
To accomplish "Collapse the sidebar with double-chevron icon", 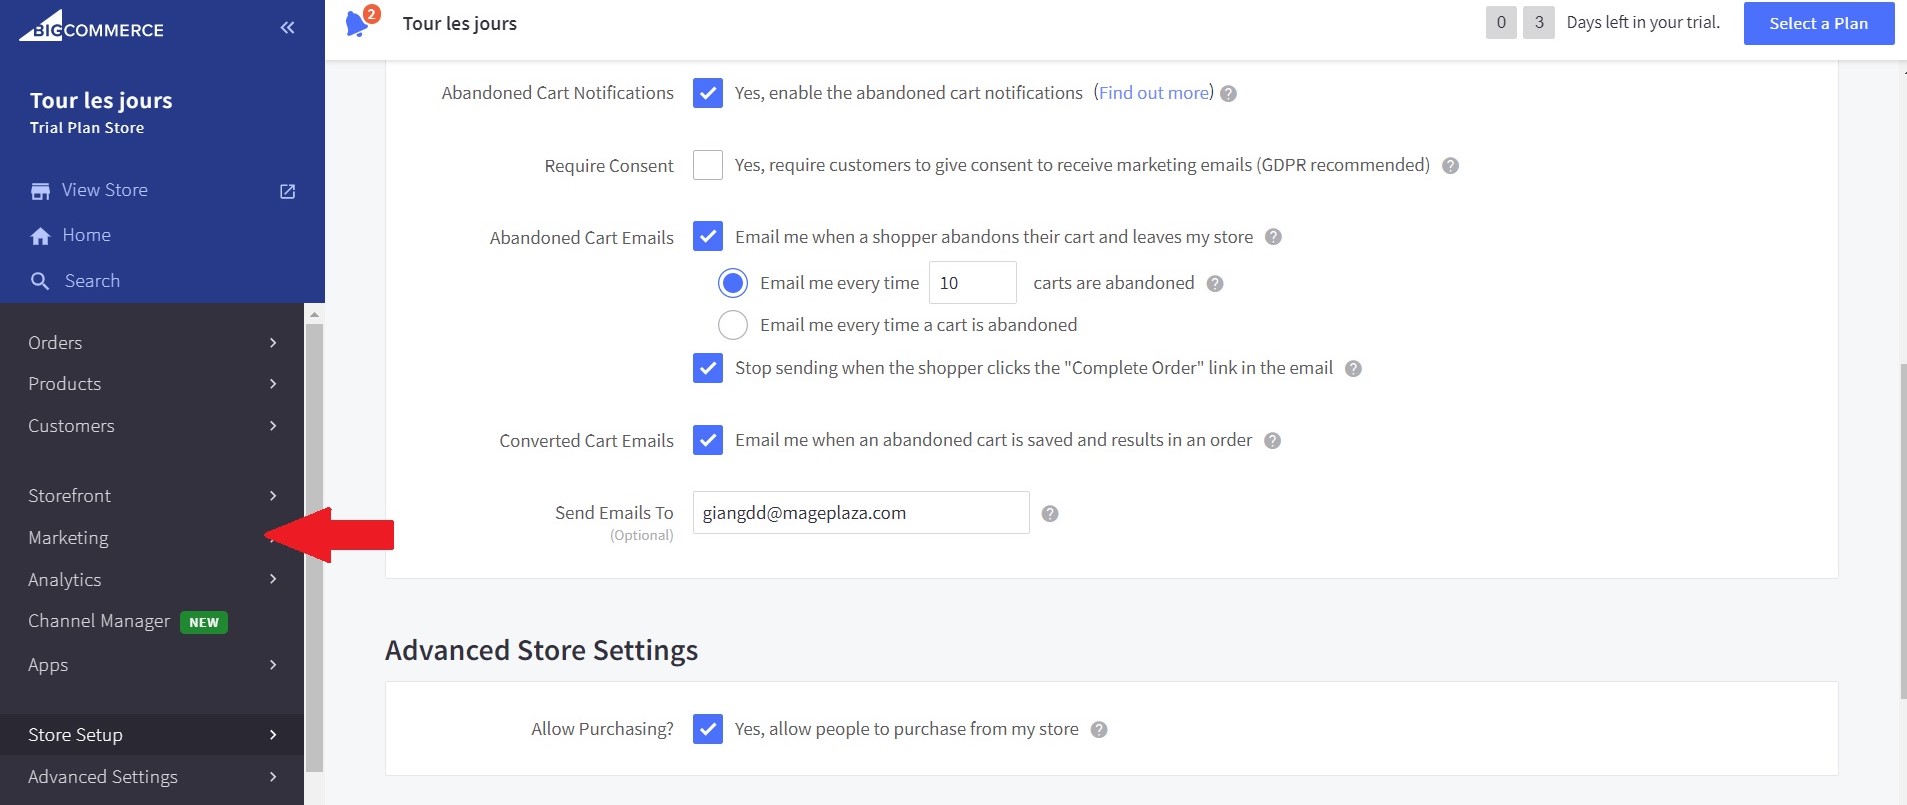I will tap(287, 28).
